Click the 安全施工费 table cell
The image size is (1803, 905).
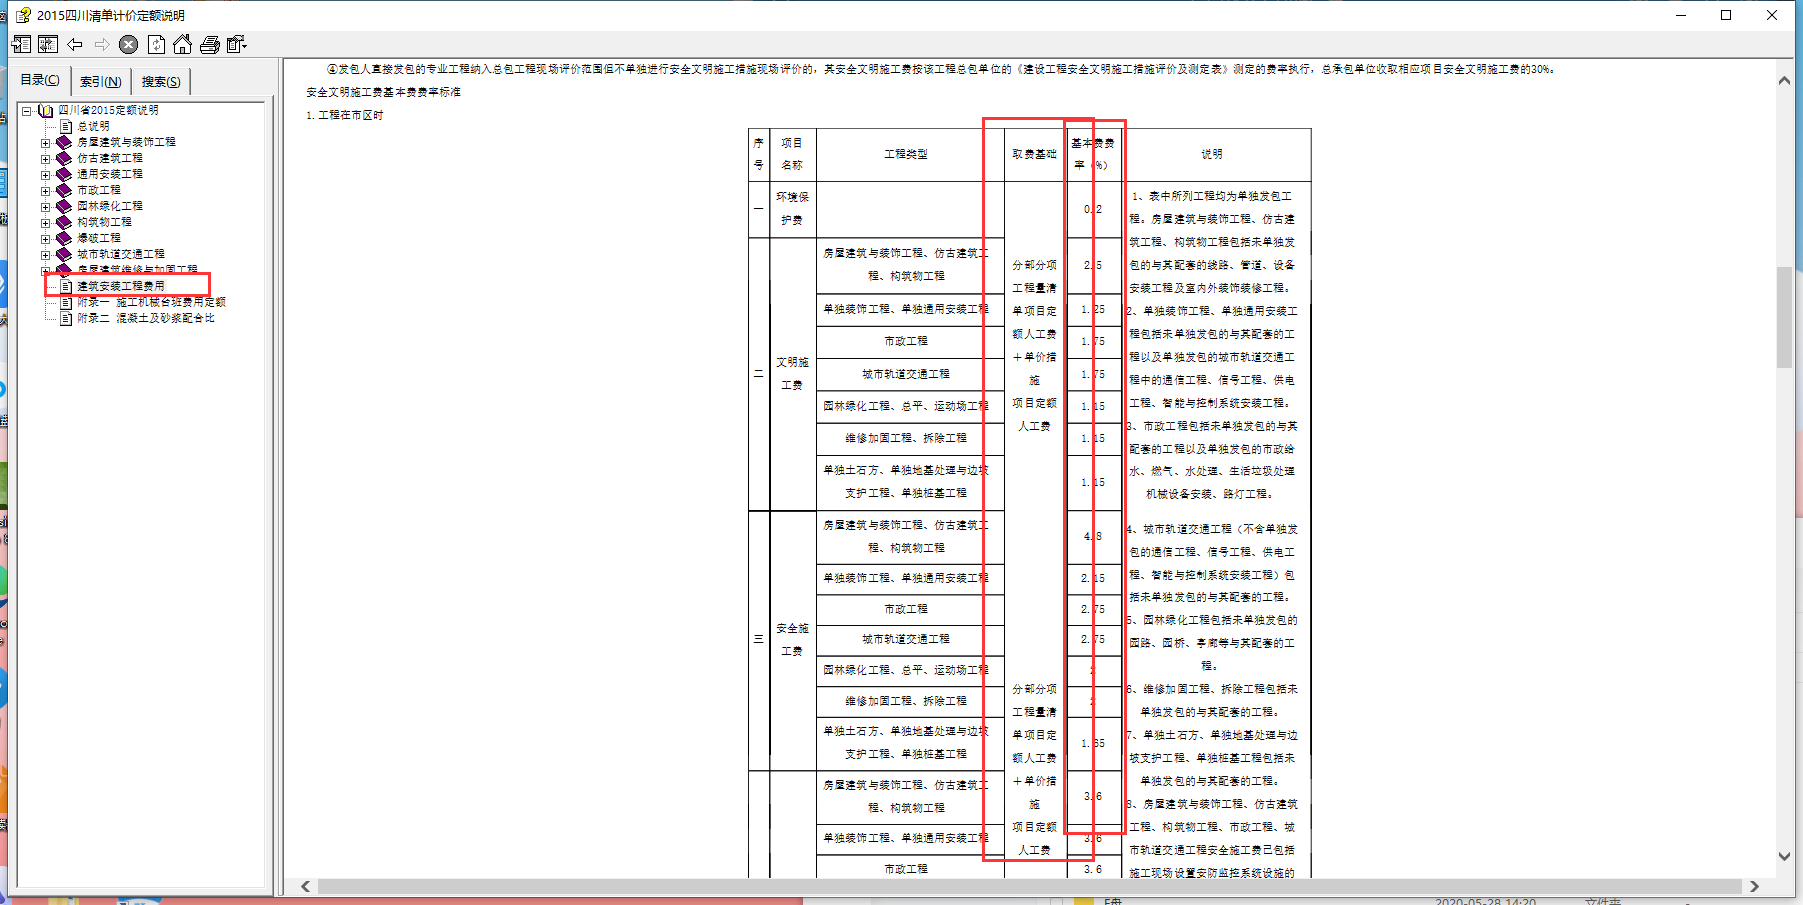(x=792, y=640)
